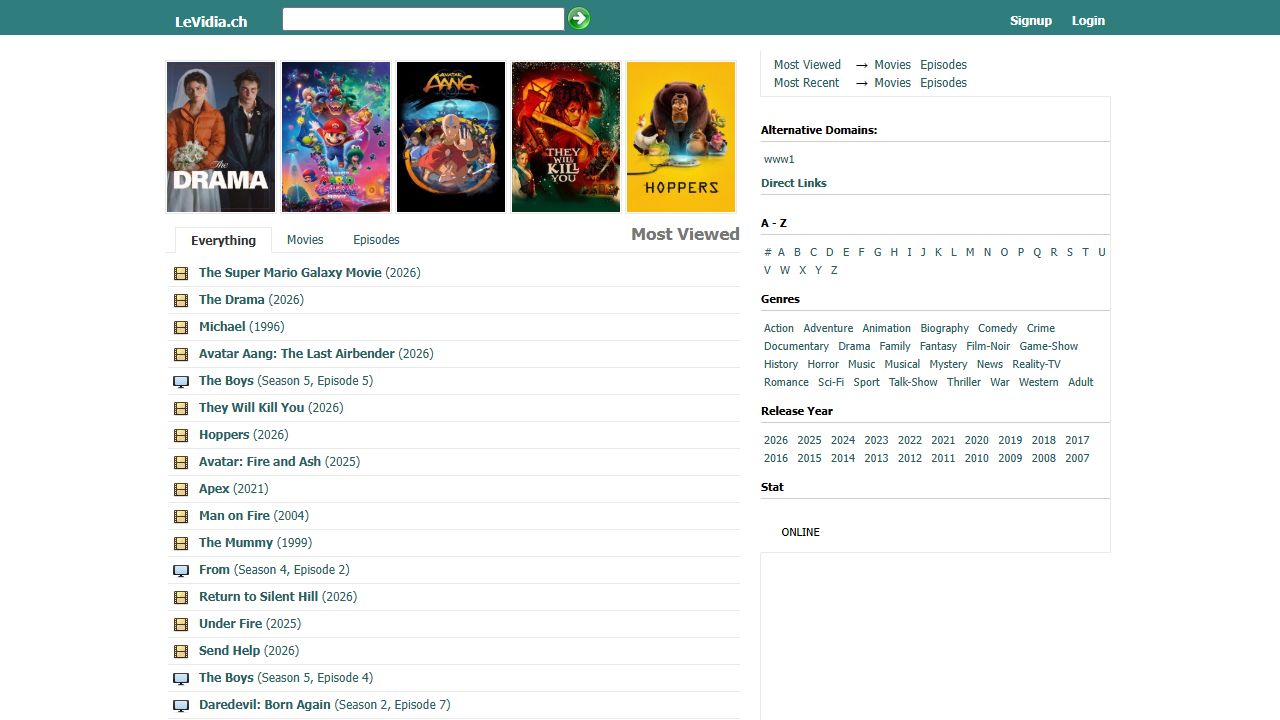Screen dimensions: 1280x720
Task: Open Daredevil: Born Again episode title
Action: tap(264, 705)
